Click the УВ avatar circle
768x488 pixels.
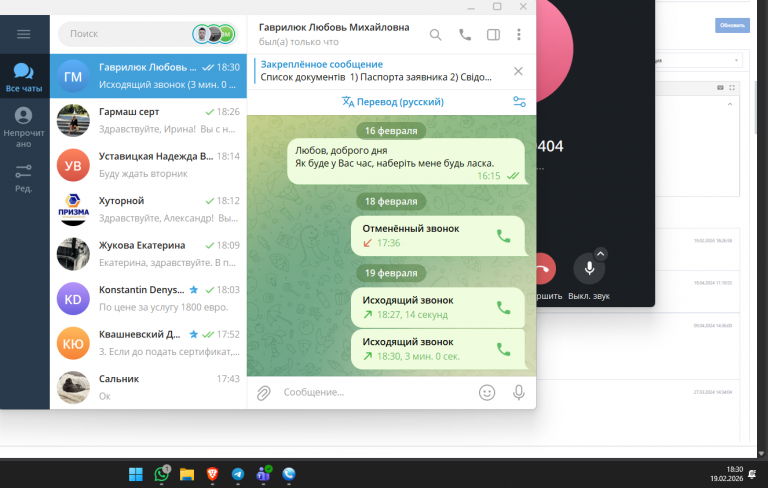click(73, 165)
